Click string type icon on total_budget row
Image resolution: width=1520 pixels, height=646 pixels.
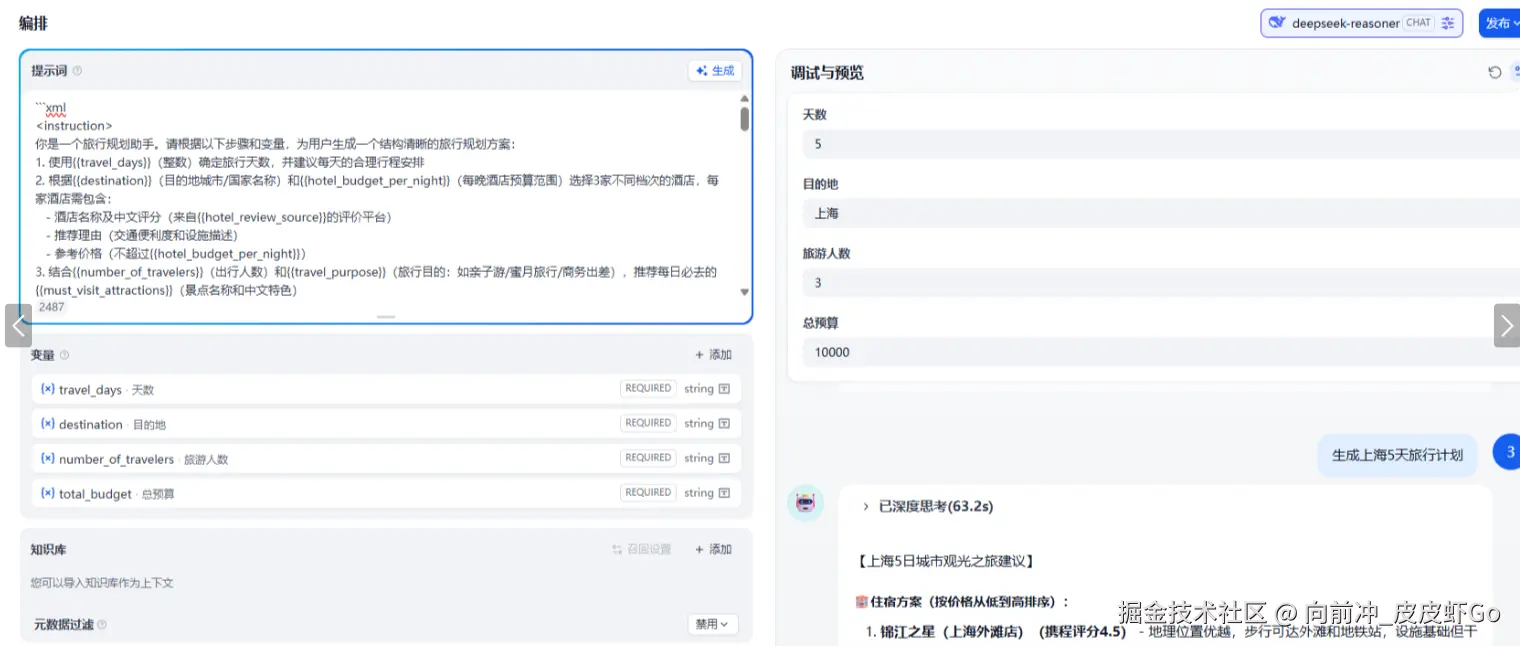(x=725, y=493)
